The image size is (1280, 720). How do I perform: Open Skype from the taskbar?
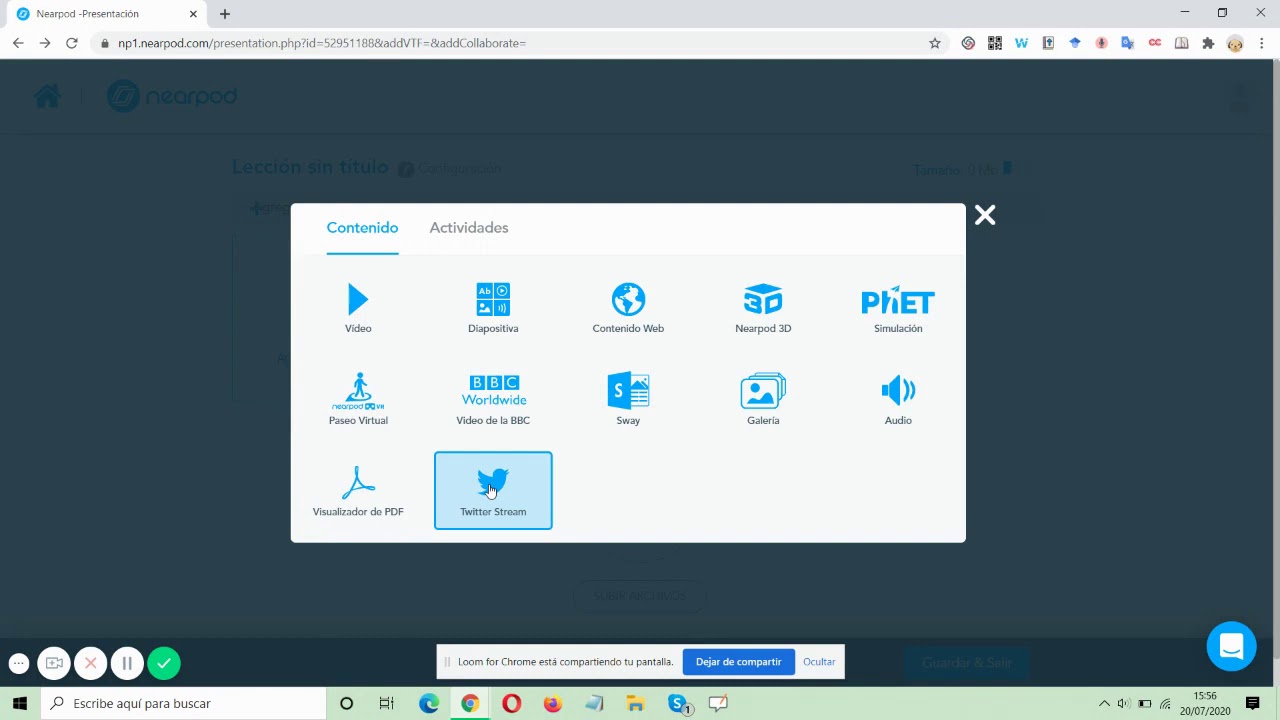(x=680, y=704)
